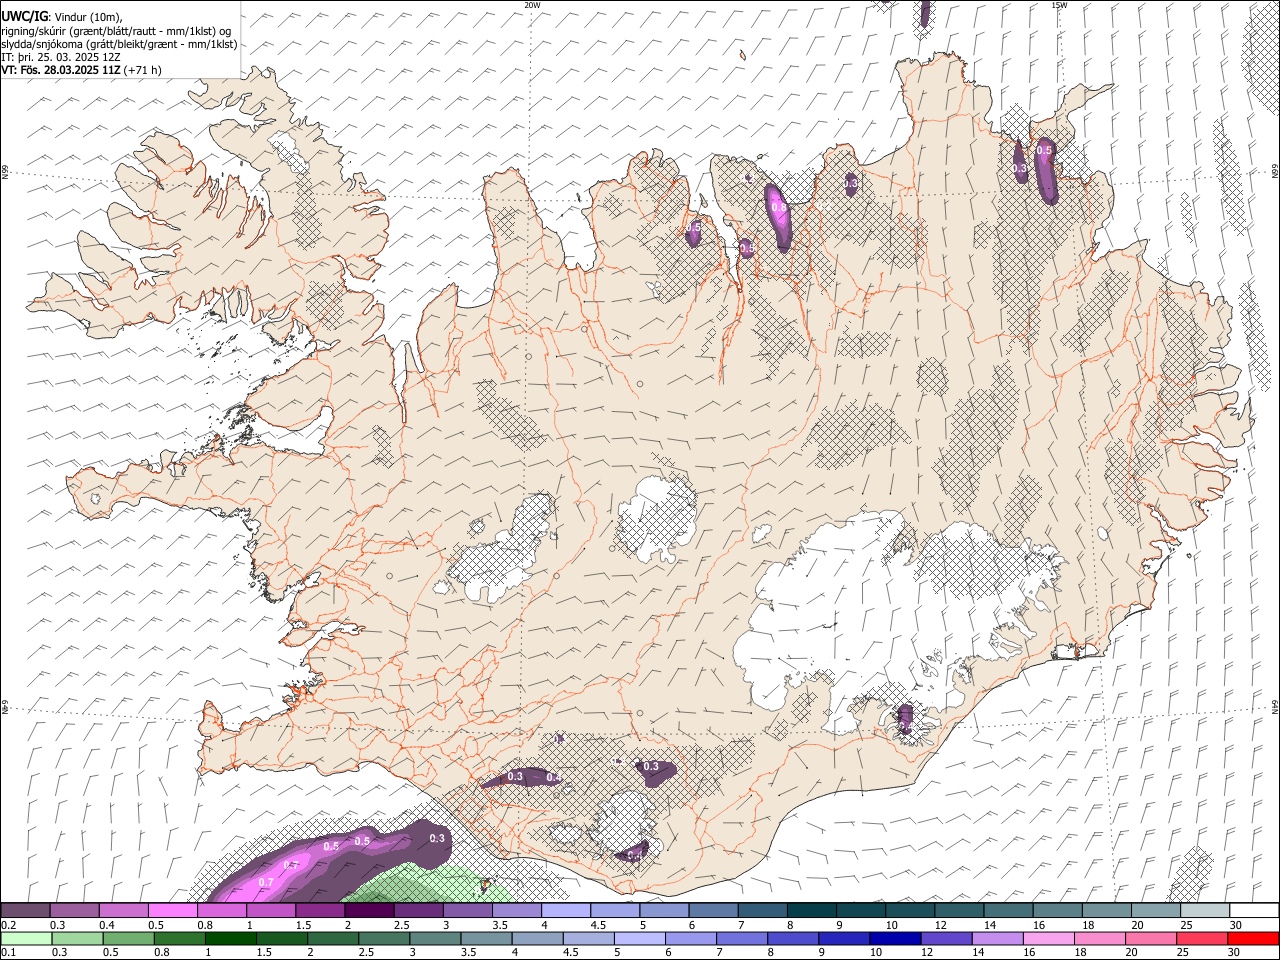Select pale green lower swatch between 0.1 and 0.3
The image size is (1280, 960).
coord(26,939)
